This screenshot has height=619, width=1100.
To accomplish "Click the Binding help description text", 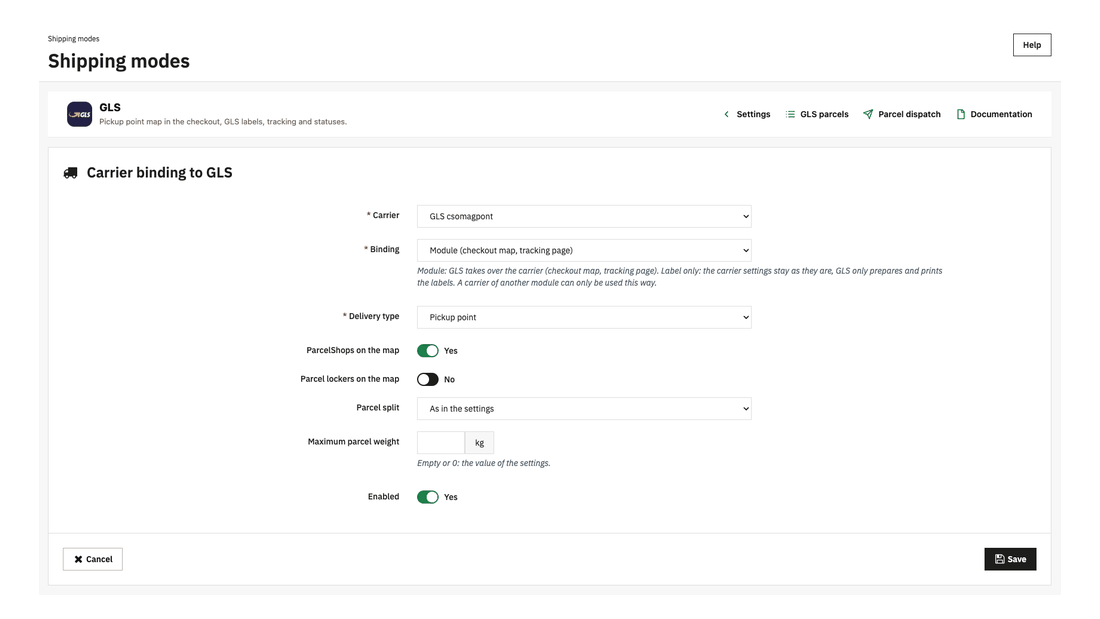I will tap(679, 277).
